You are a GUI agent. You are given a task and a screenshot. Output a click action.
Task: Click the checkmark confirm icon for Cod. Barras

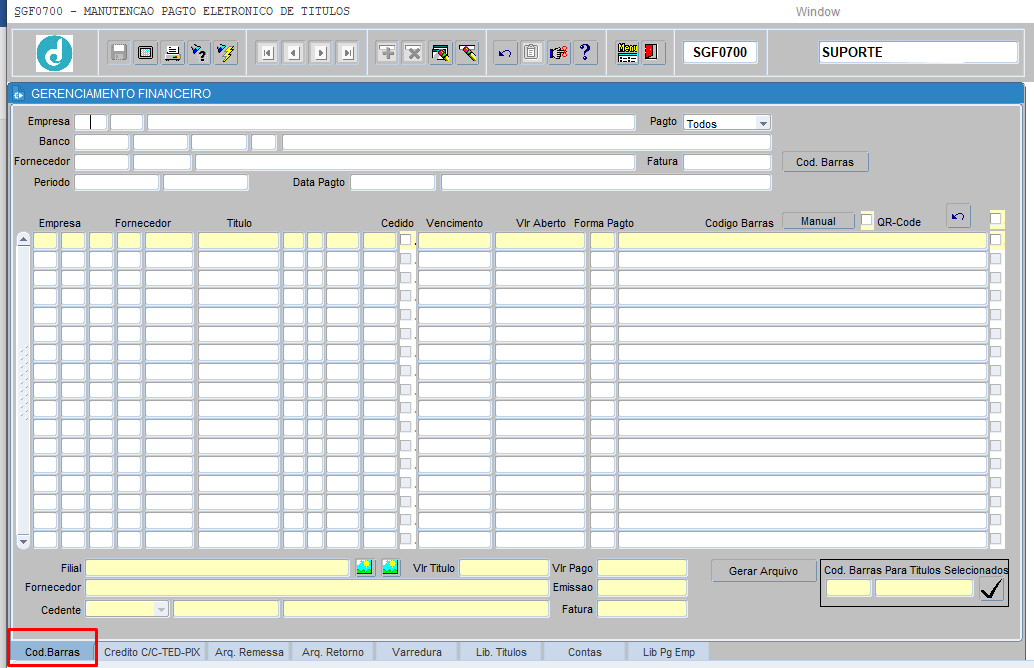[991, 589]
